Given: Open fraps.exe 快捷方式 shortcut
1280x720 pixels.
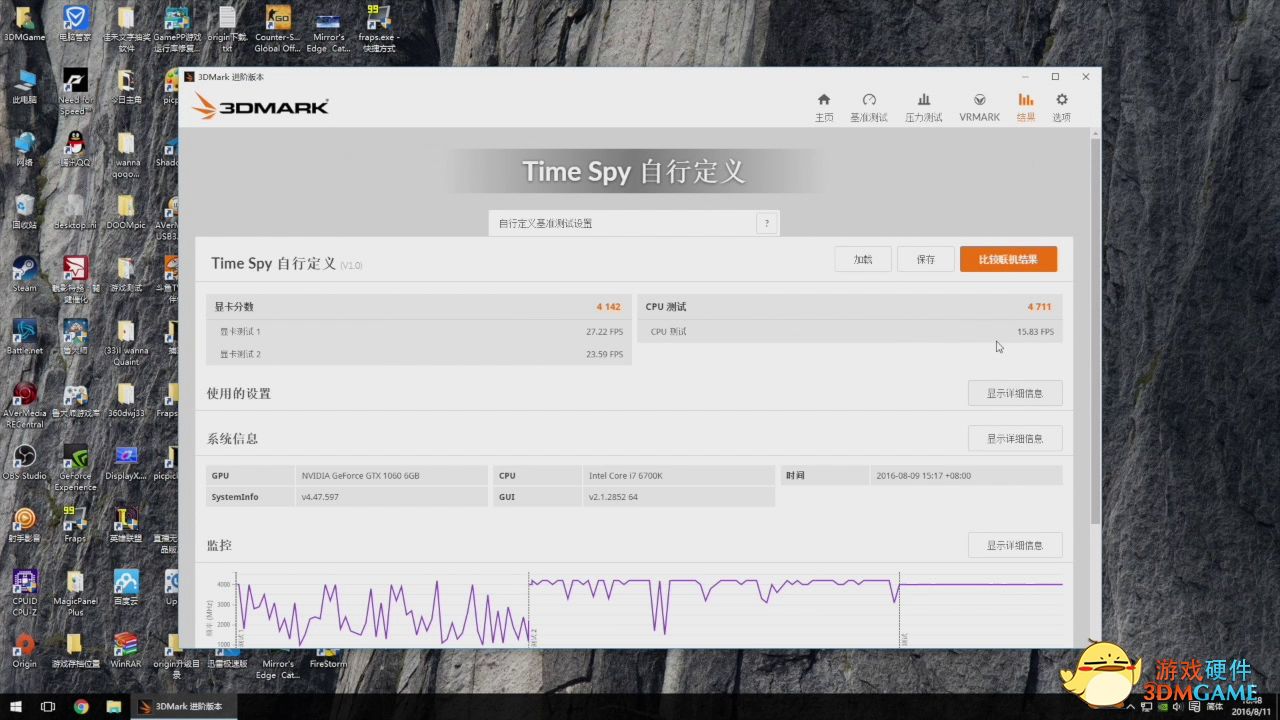Looking at the screenshot, I should point(378,30).
